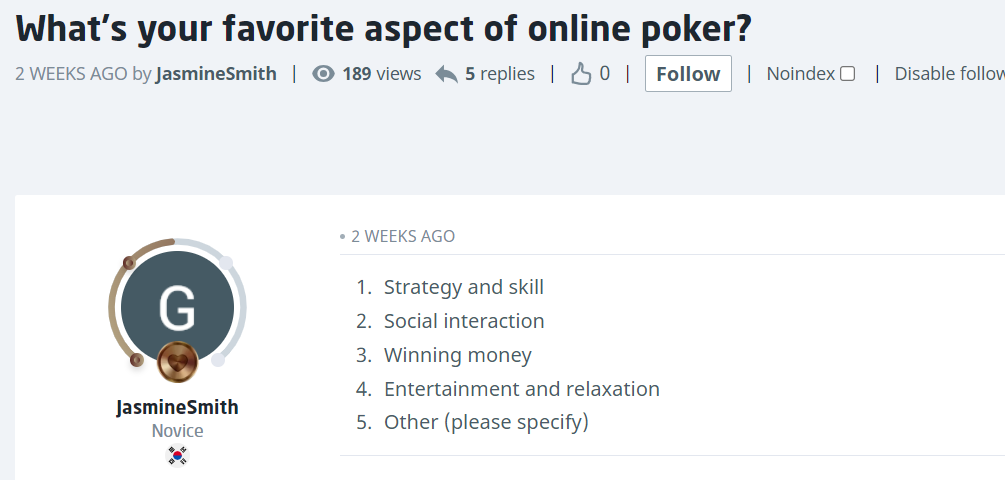Click the 5 replies link

(x=500, y=74)
